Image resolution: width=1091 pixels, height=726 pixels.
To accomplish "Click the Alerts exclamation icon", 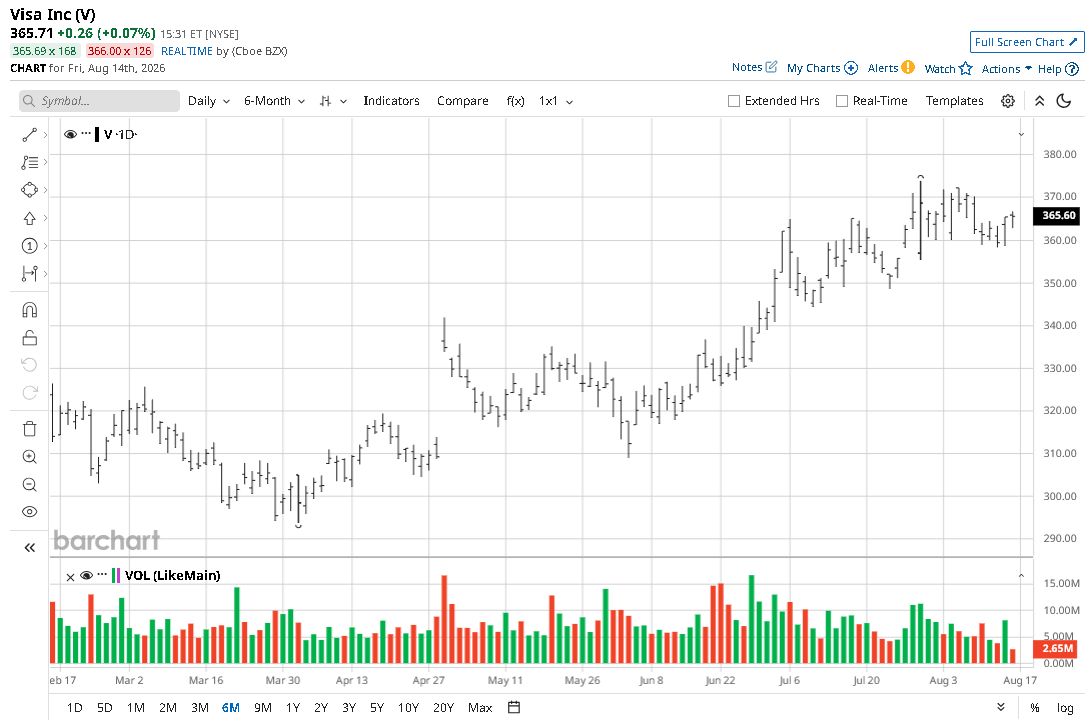I will coord(908,68).
